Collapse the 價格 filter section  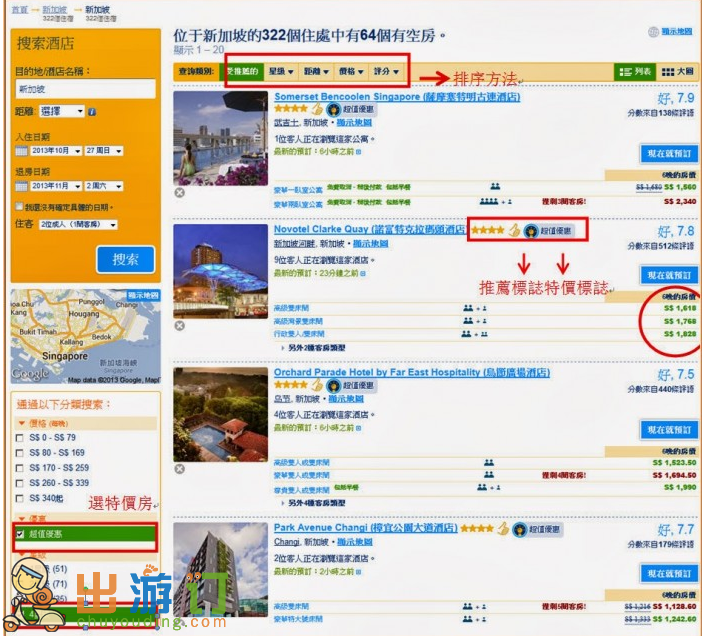21,423
